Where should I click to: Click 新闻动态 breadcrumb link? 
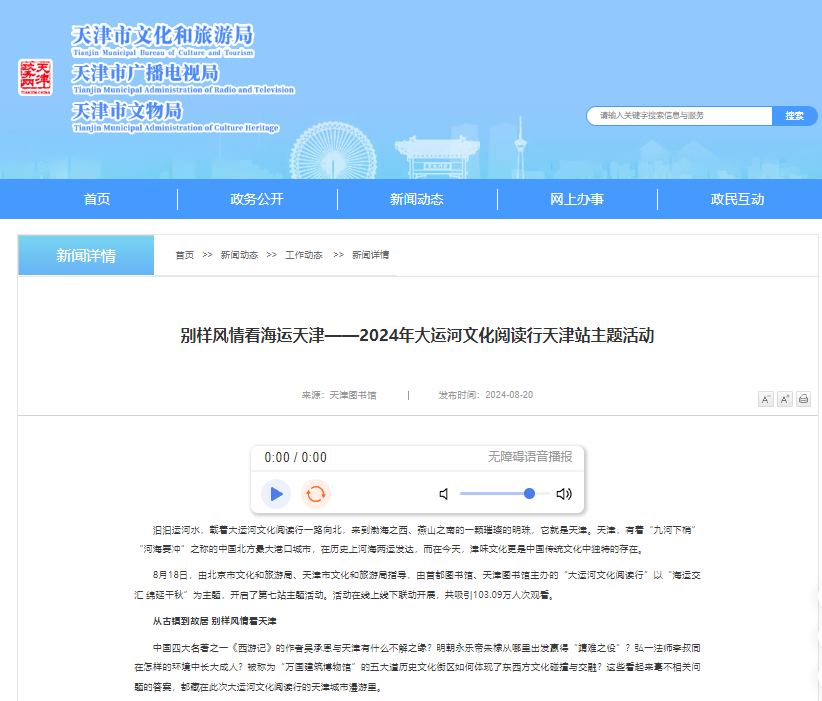click(x=239, y=255)
